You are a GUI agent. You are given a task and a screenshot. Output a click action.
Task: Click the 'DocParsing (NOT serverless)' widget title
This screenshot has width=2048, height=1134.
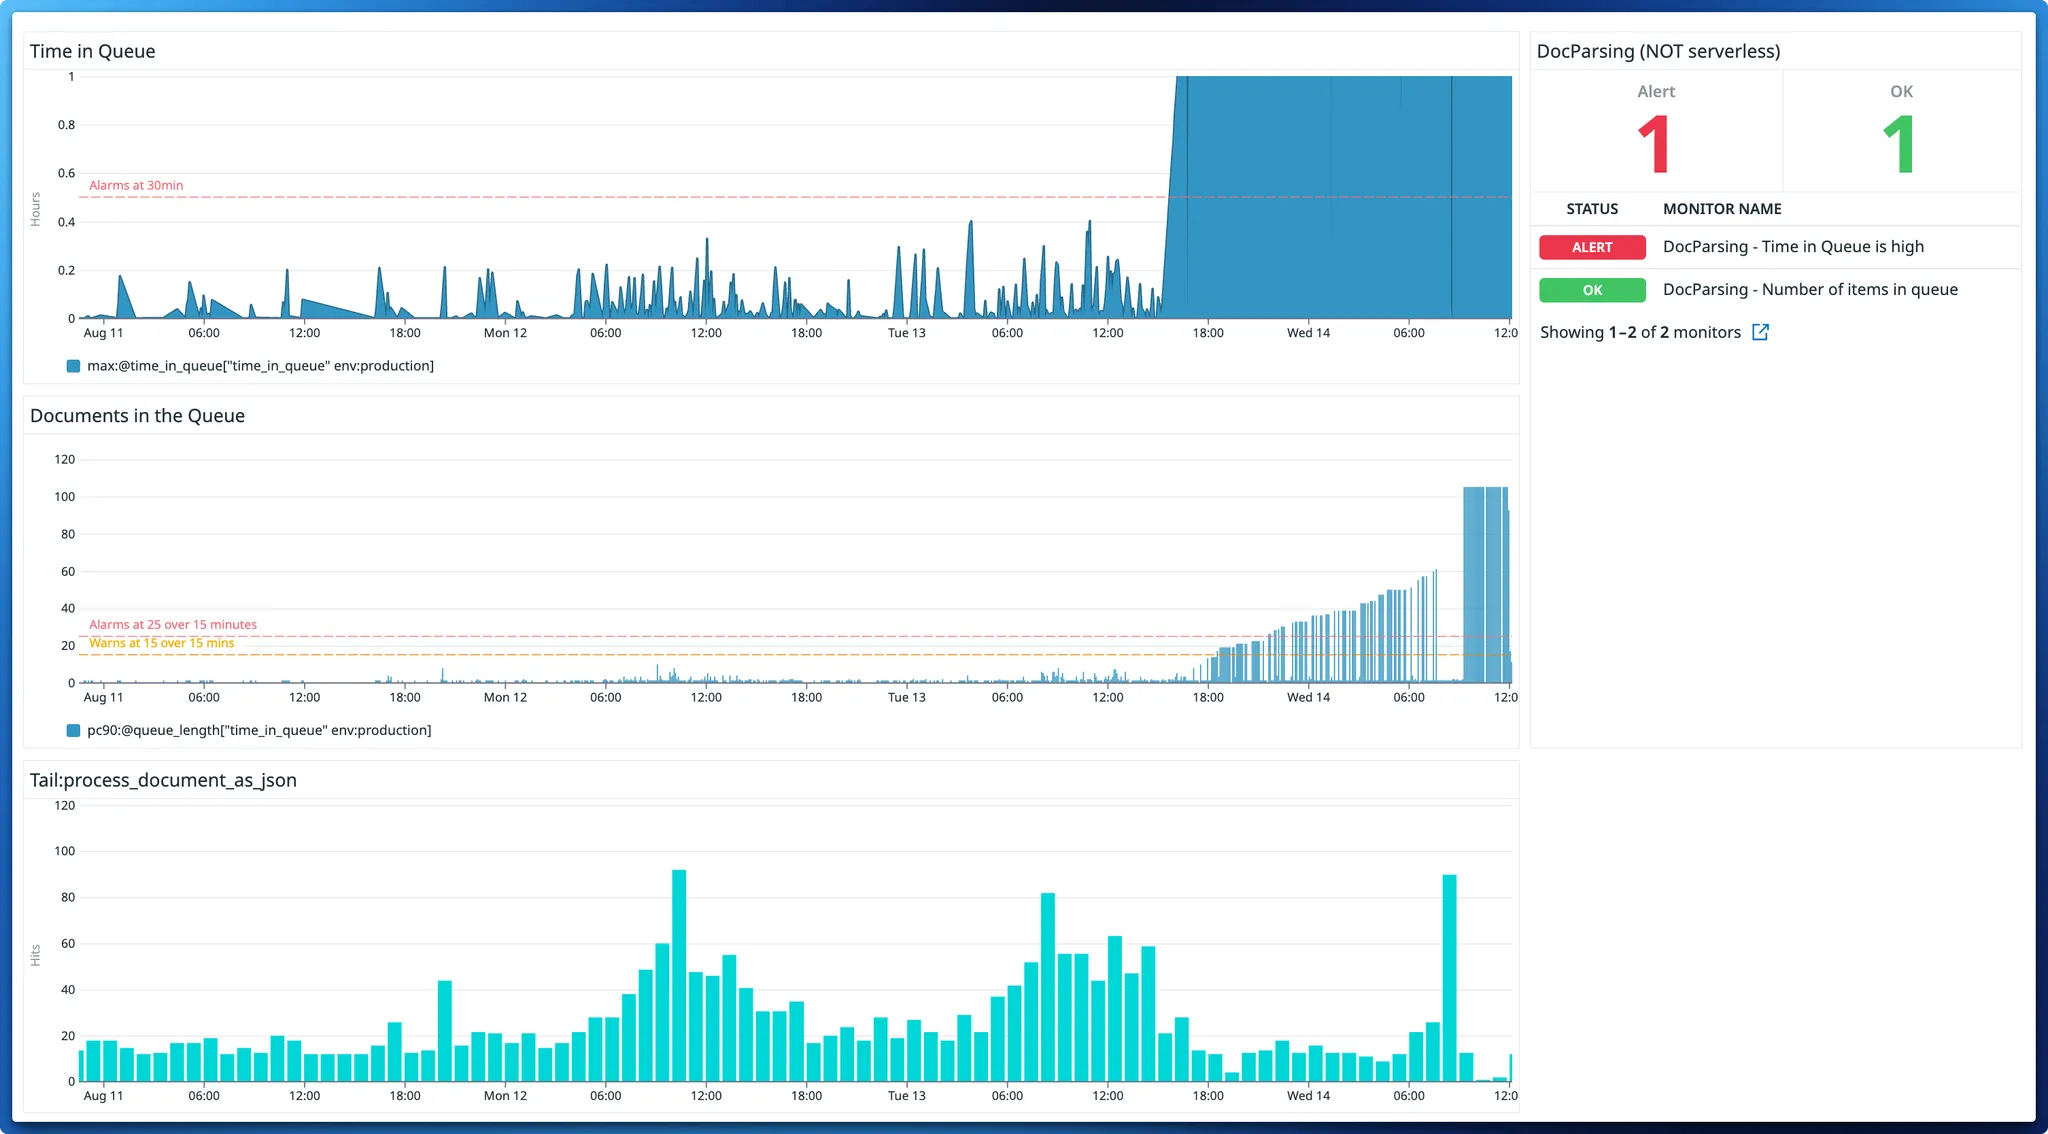pyautogui.click(x=1658, y=51)
